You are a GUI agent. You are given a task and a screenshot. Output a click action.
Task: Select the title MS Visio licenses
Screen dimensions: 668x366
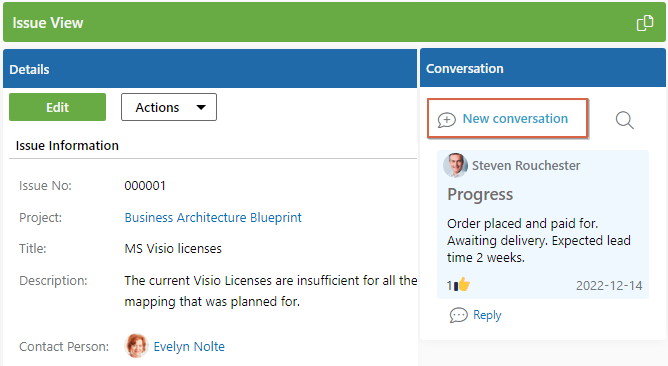pyautogui.click(x=173, y=248)
